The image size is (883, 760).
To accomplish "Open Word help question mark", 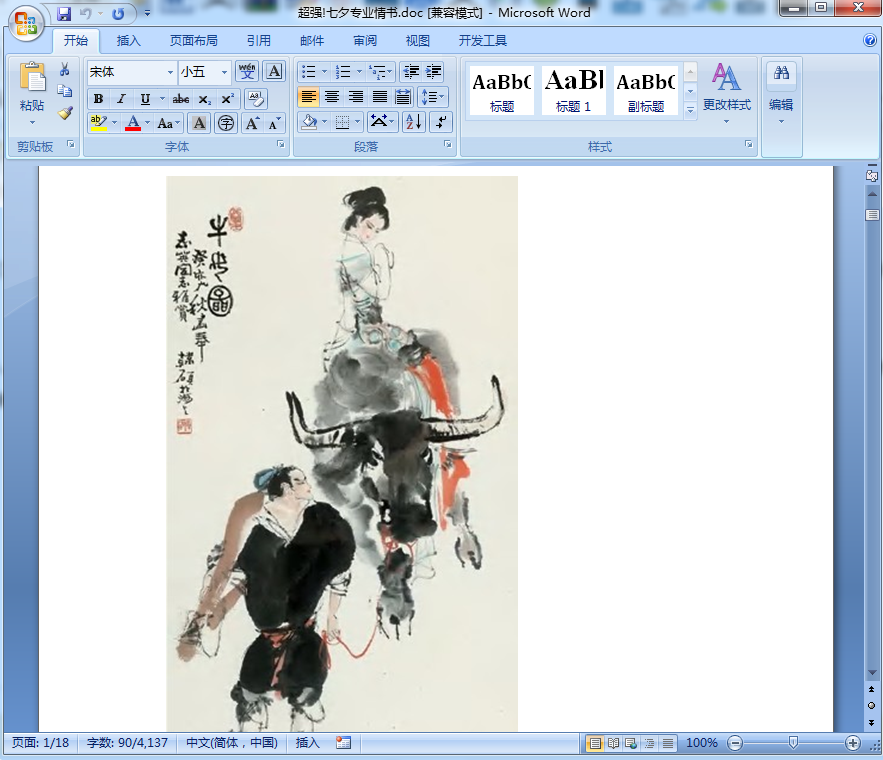I will [x=869, y=41].
